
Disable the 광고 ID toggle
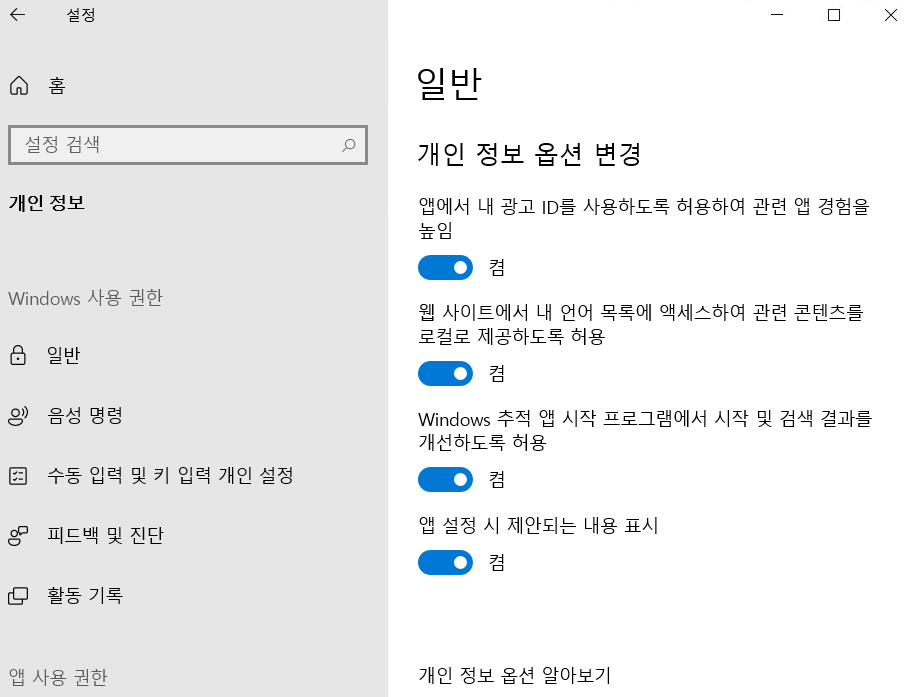pos(444,267)
